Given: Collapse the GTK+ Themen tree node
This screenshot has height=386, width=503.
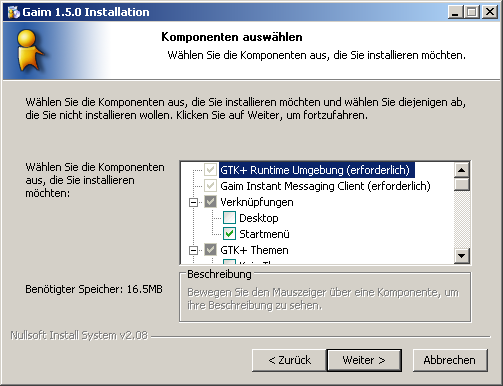Looking at the screenshot, I should (193, 250).
